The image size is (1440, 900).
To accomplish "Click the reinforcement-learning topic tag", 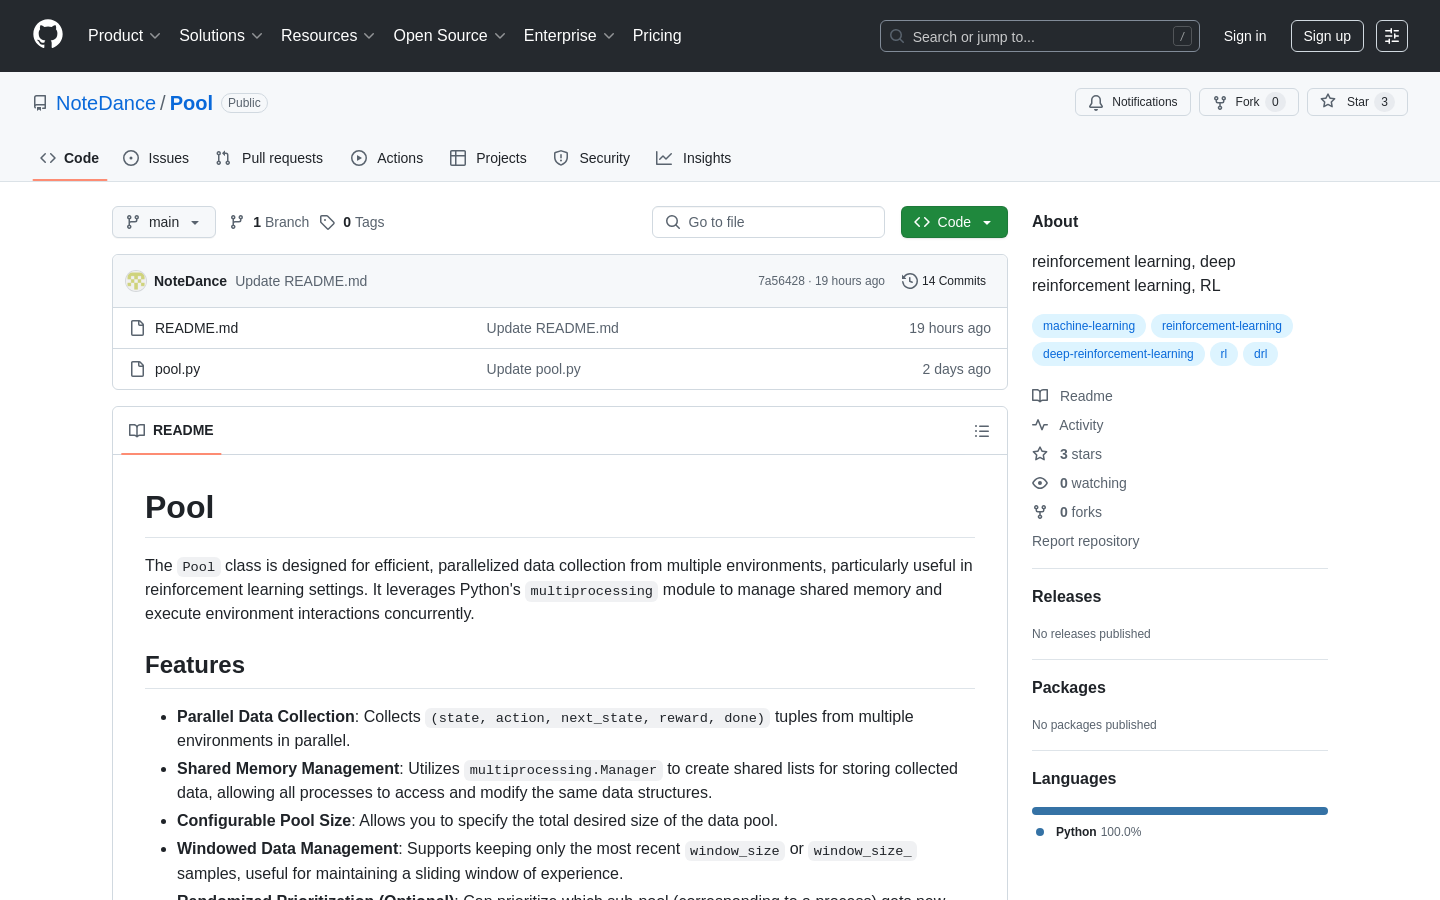I will pos(1222,326).
